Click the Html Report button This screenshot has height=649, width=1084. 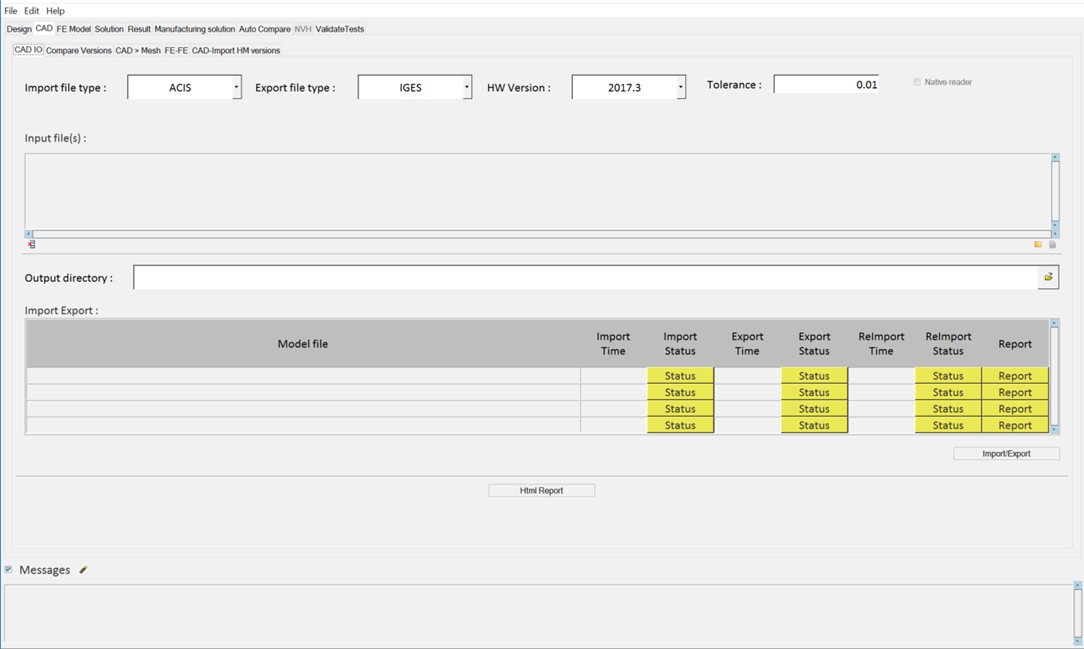click(541, 491)
